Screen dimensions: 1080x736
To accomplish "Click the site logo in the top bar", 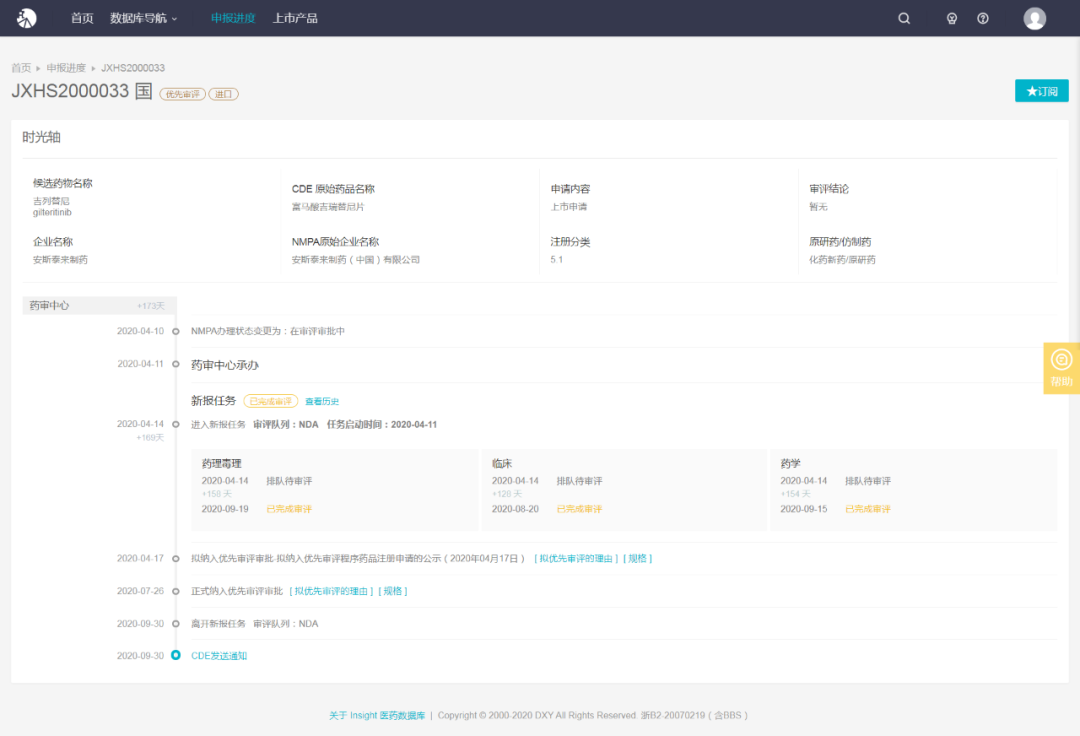I will [x=26, y=18].
